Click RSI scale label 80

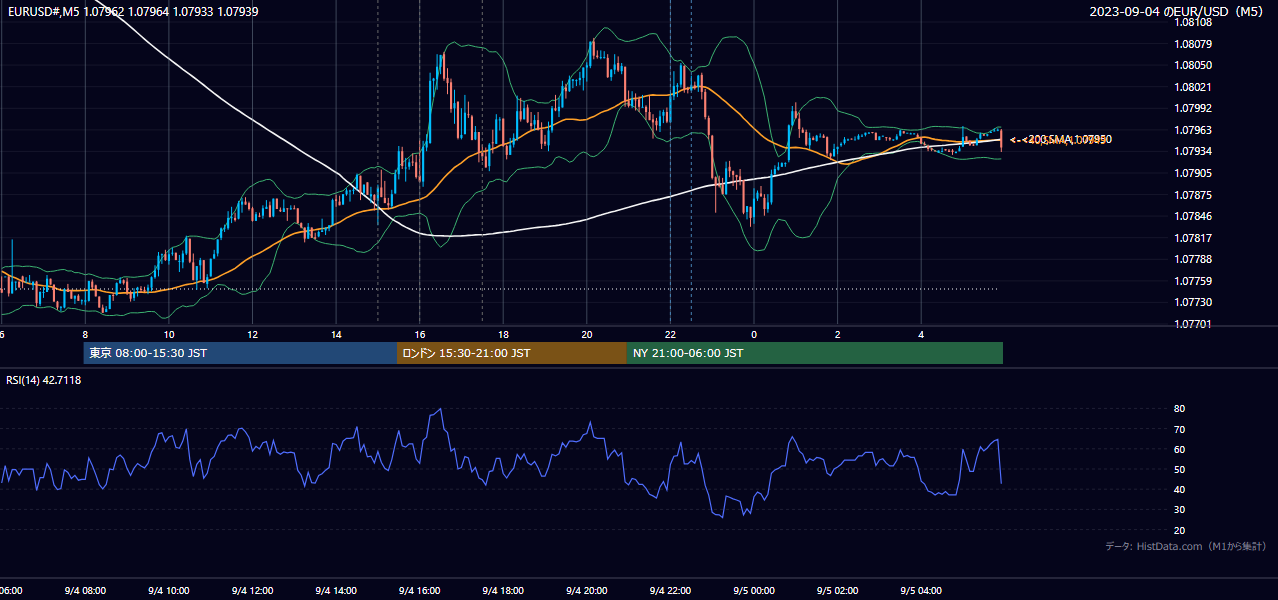point(1180,409)
